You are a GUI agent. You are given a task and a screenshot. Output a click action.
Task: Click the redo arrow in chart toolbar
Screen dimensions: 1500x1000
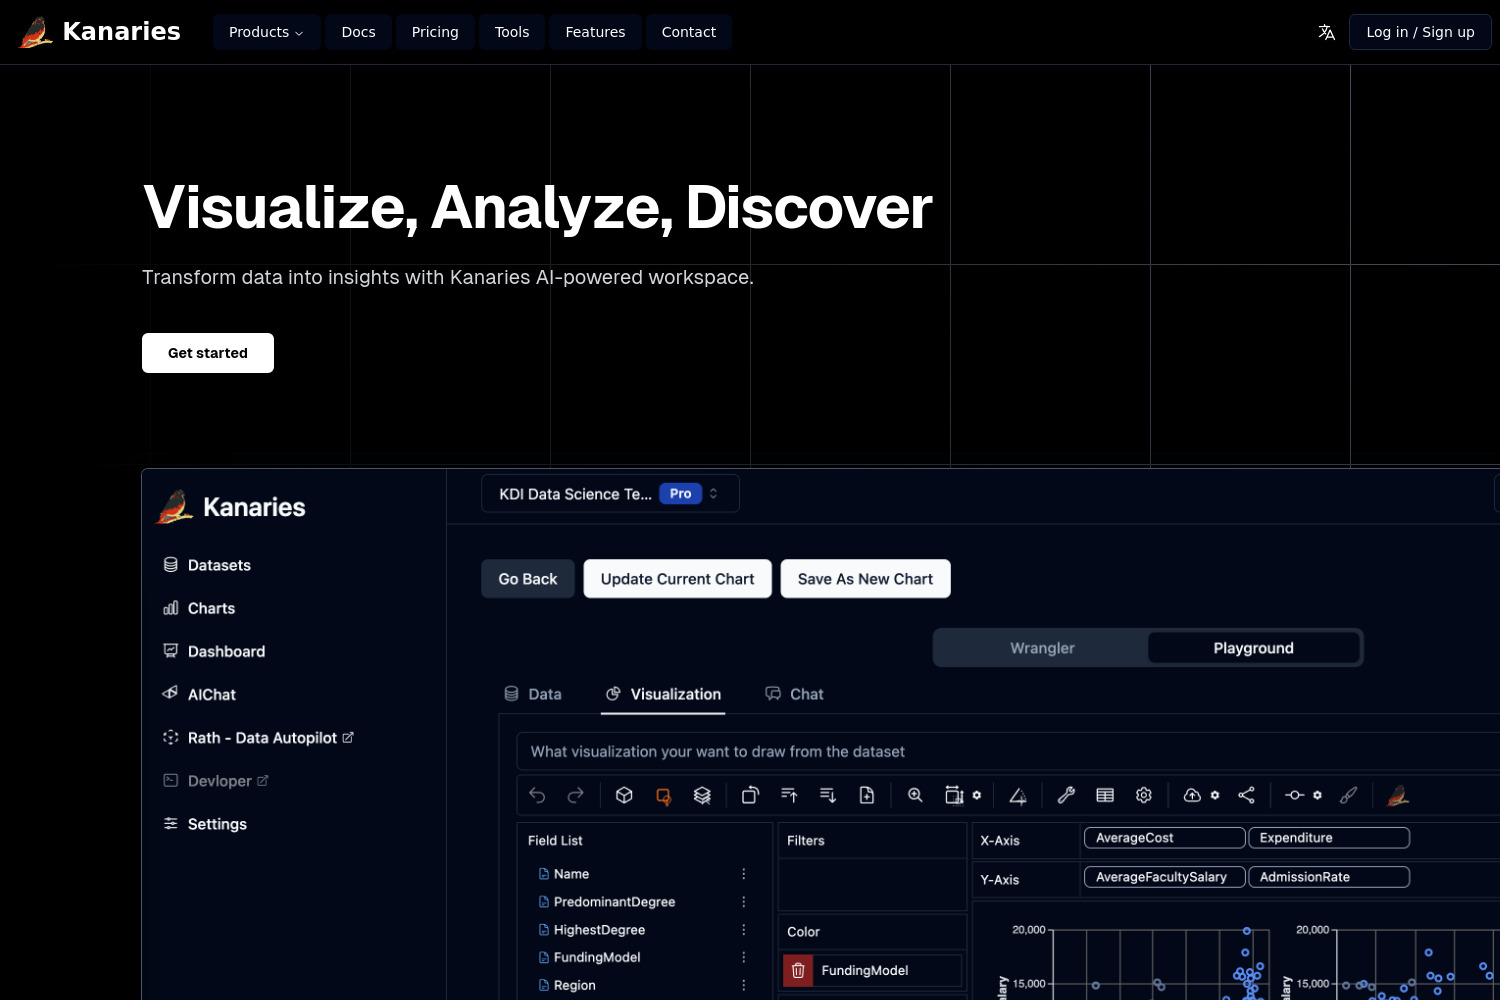(575, 795)
